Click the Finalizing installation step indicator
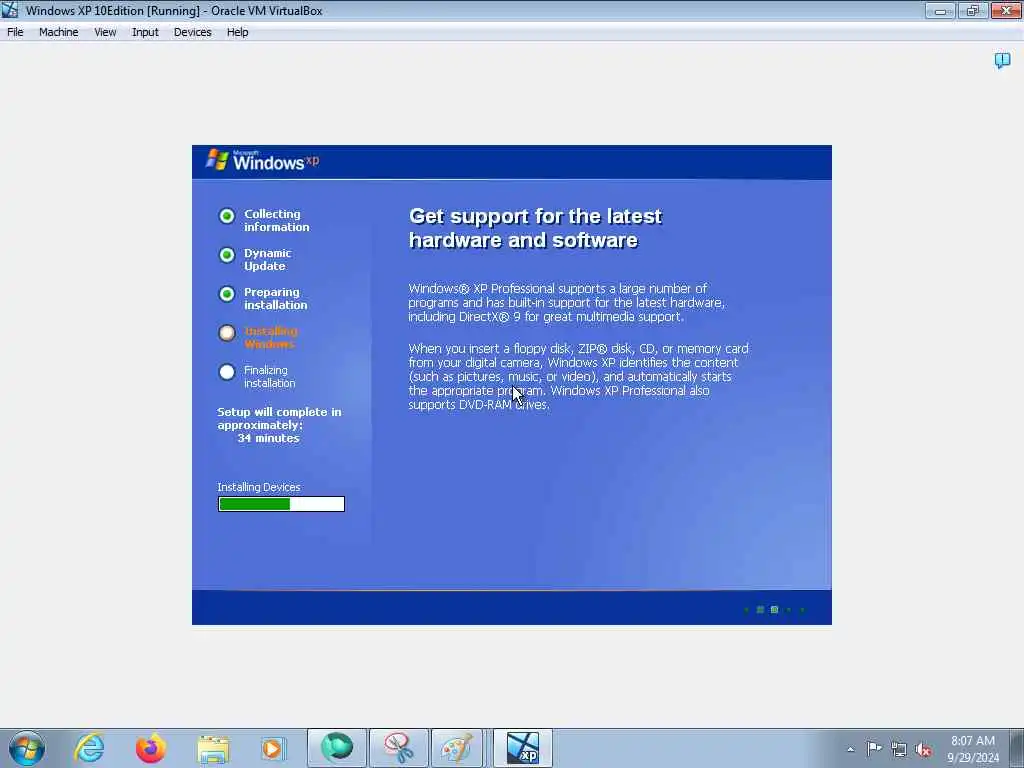This screenshot has height=768, width=1024. 227,372
